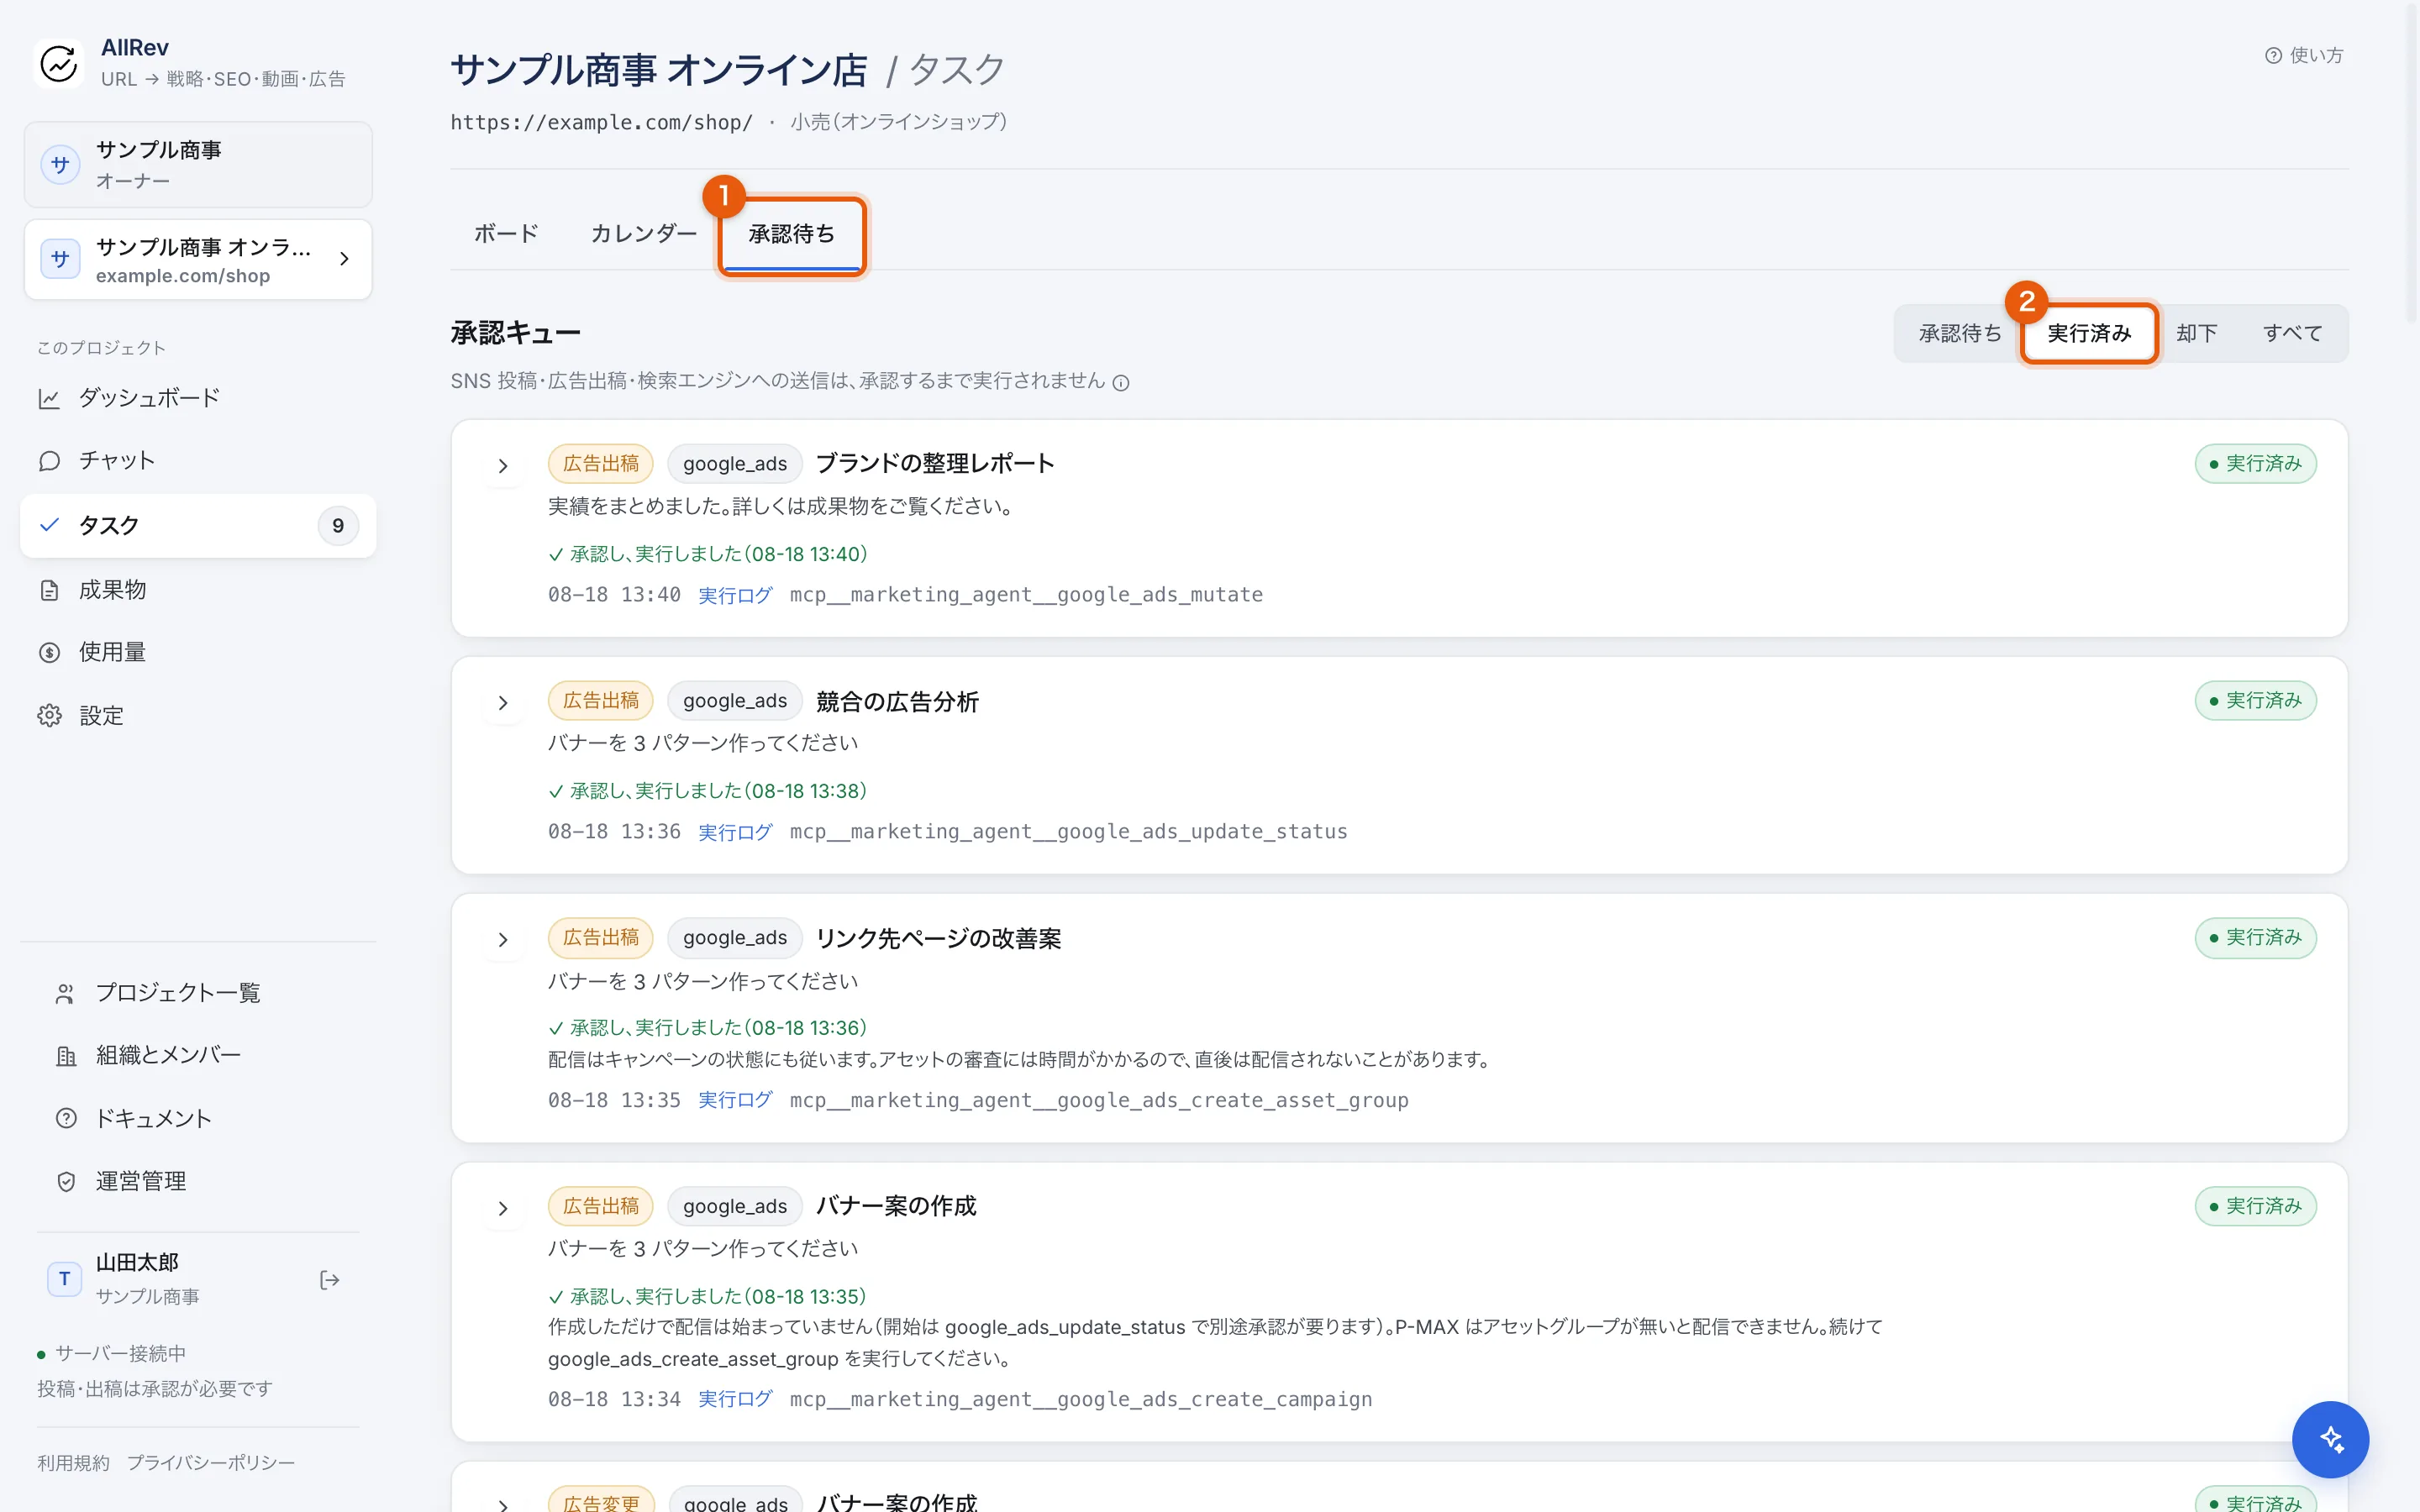The height and width of the screenshot is (1512, 2420).
Task: Open 実行ログ for google_ads_create_asset_group entry
Action: pos(735,1100)
